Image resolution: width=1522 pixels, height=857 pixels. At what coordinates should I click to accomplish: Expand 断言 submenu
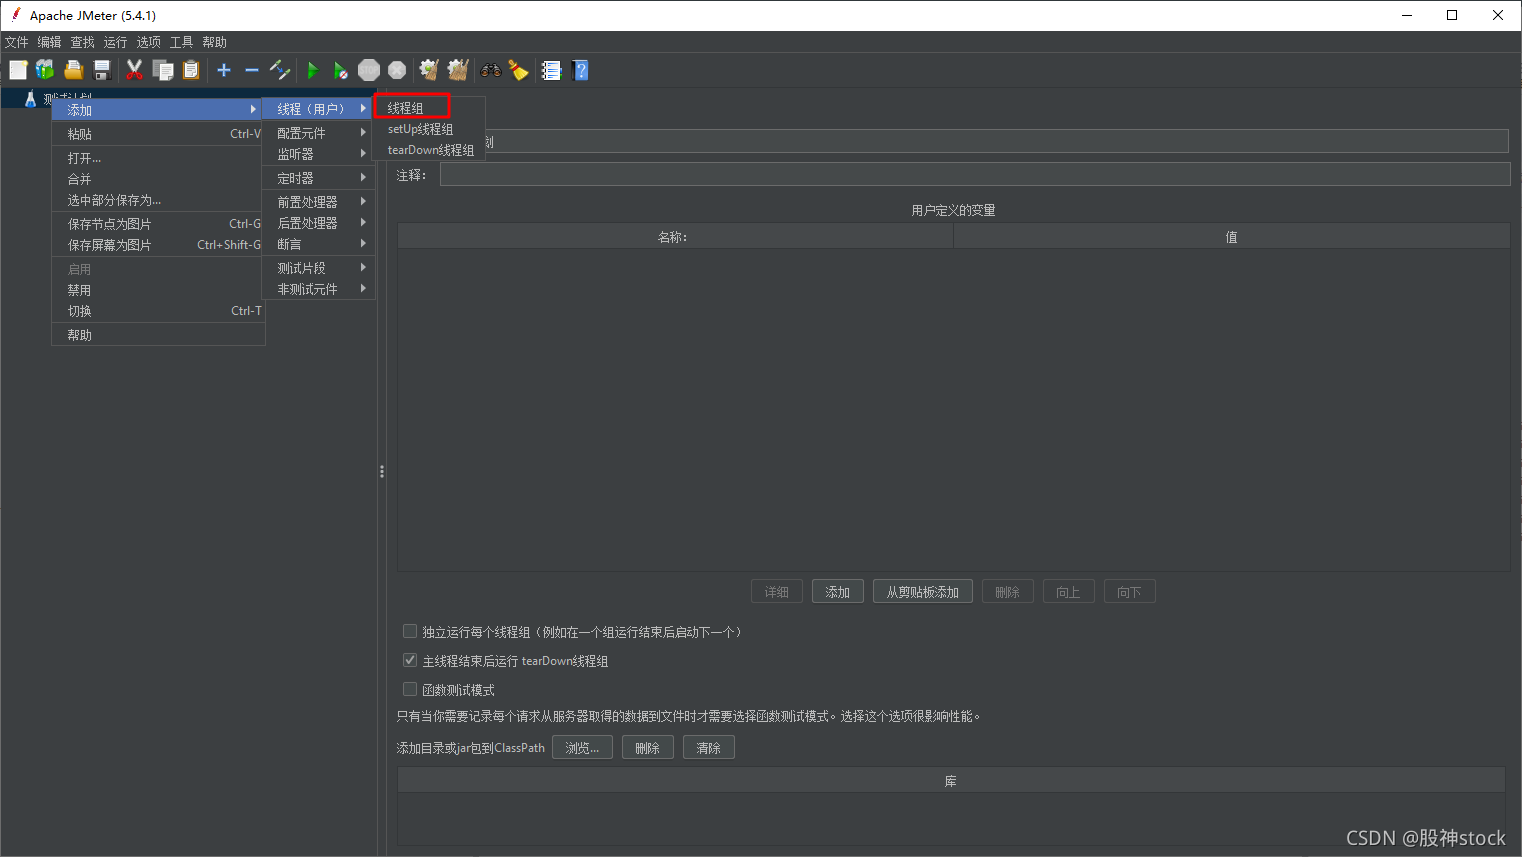tap(318, 244)
